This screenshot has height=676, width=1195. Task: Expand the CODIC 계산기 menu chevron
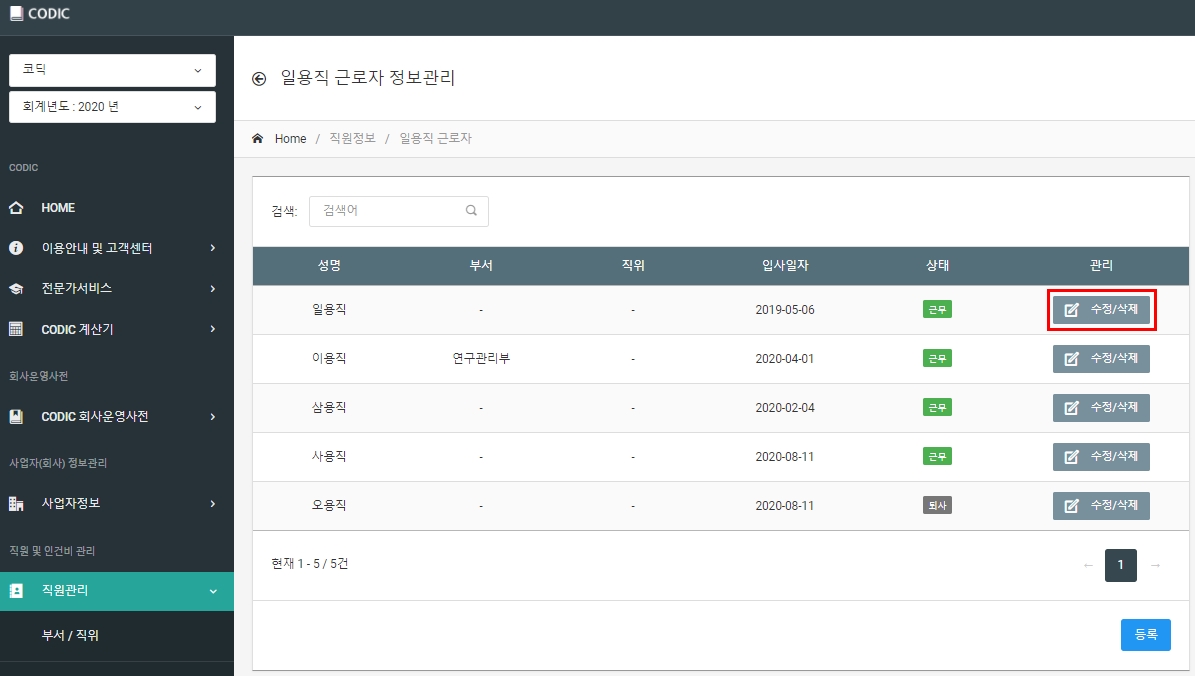[213, 329]
